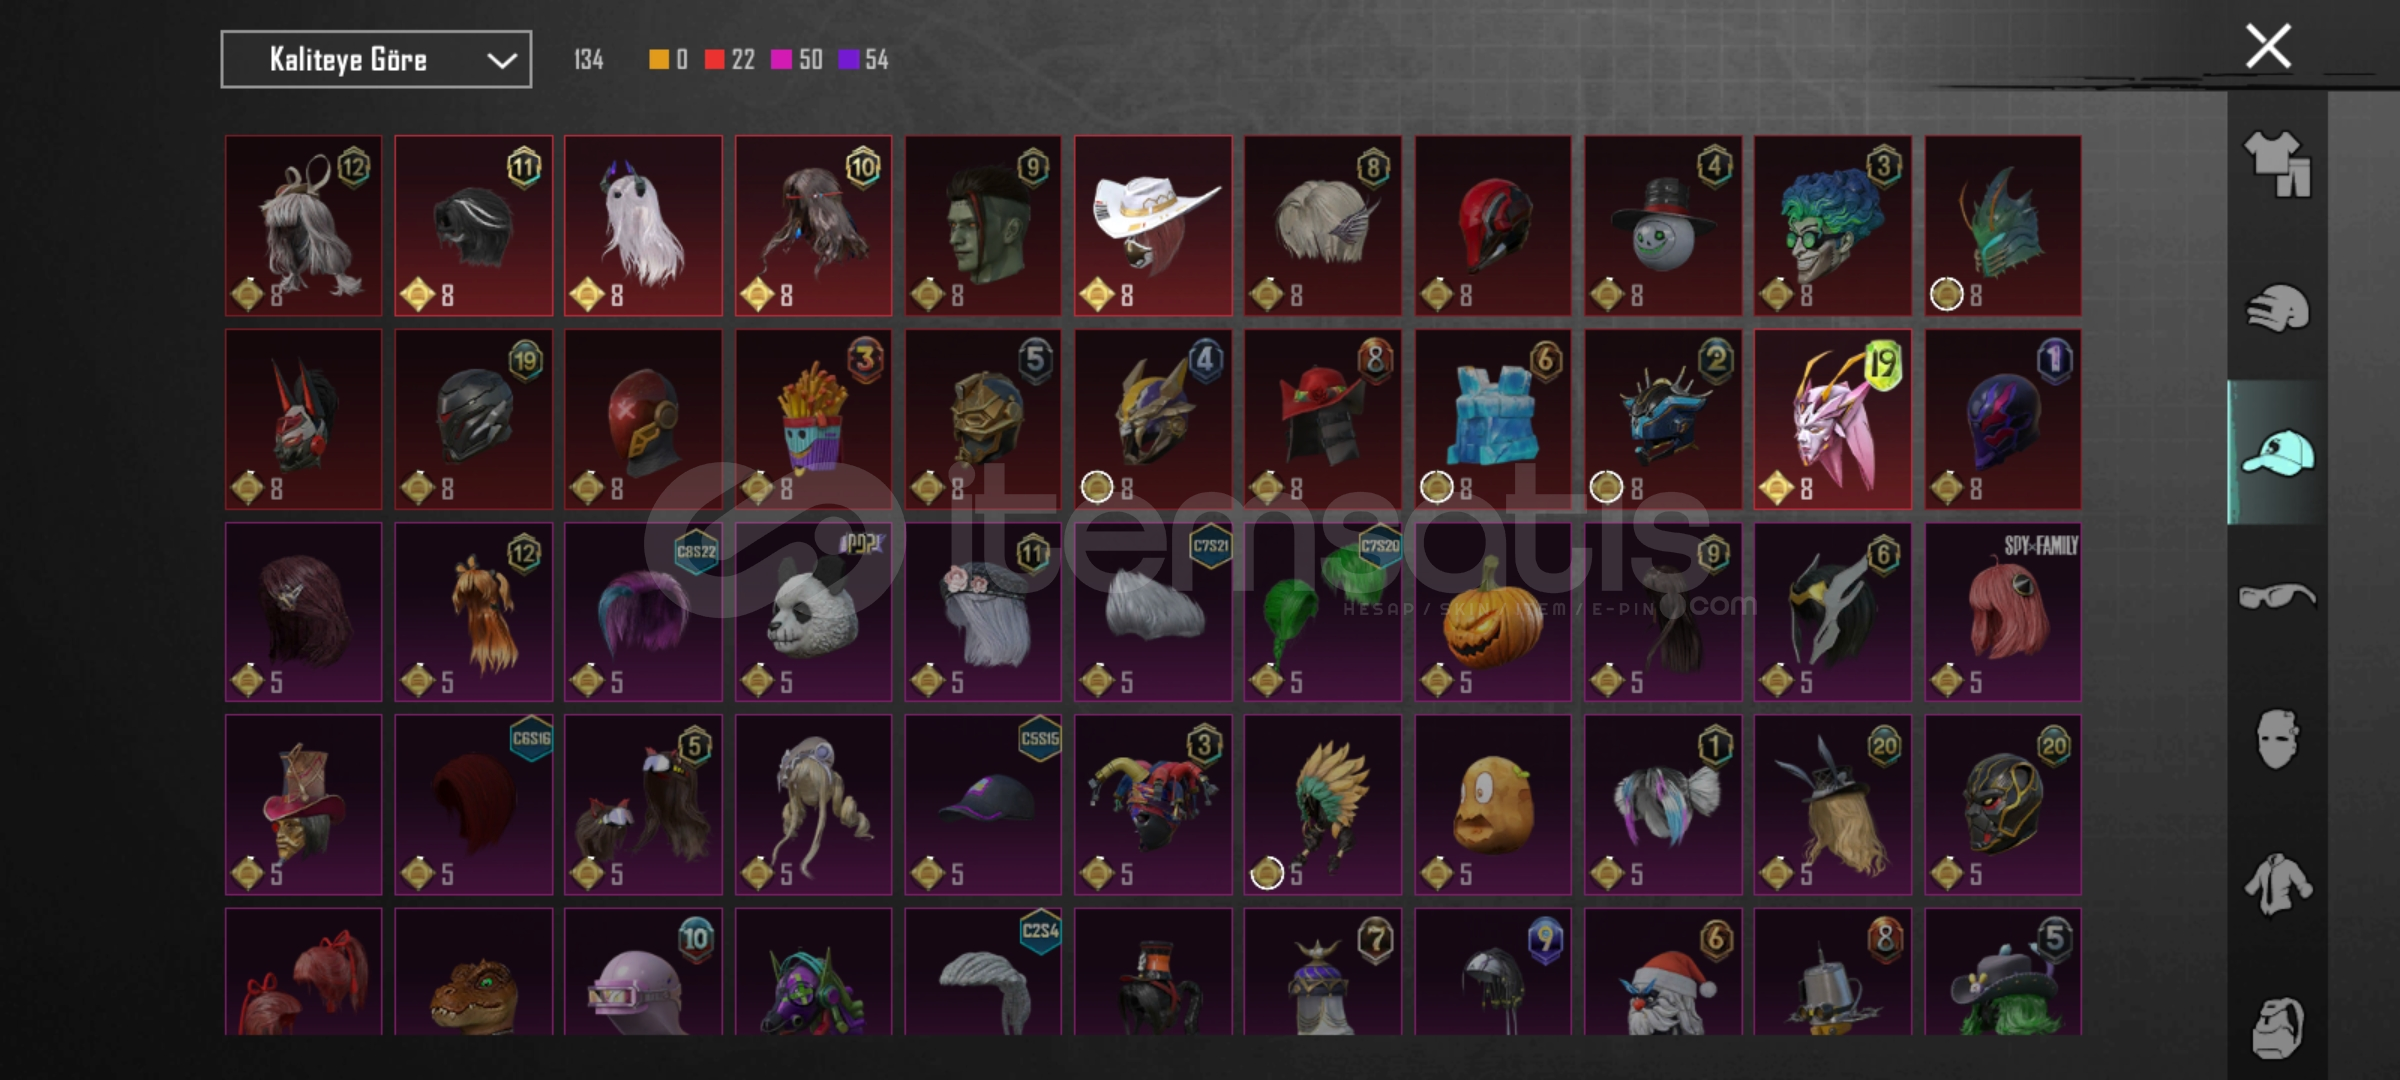Open the jacket category icon in sidebar
The height and width of the screenshot is (1080, 2400).
(x=2277, y=884)
